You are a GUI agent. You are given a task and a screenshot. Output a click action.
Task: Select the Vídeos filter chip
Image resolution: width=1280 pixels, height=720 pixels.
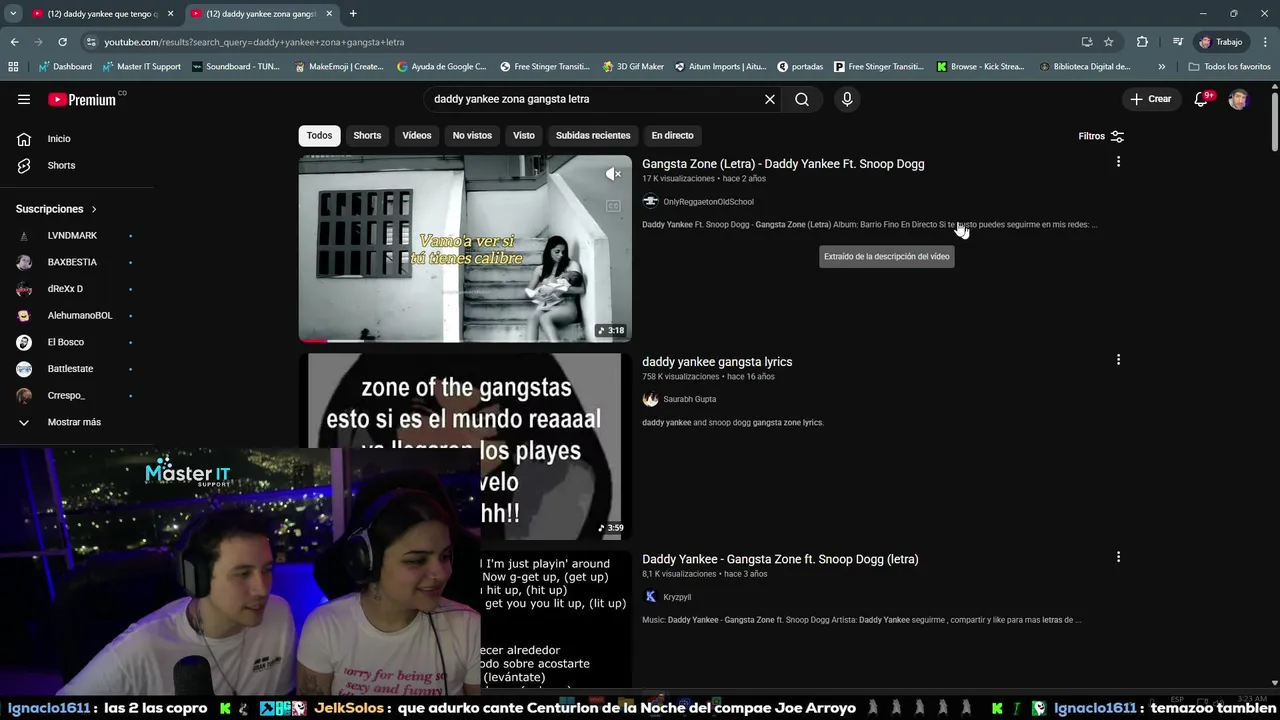(x=417, y=135)
